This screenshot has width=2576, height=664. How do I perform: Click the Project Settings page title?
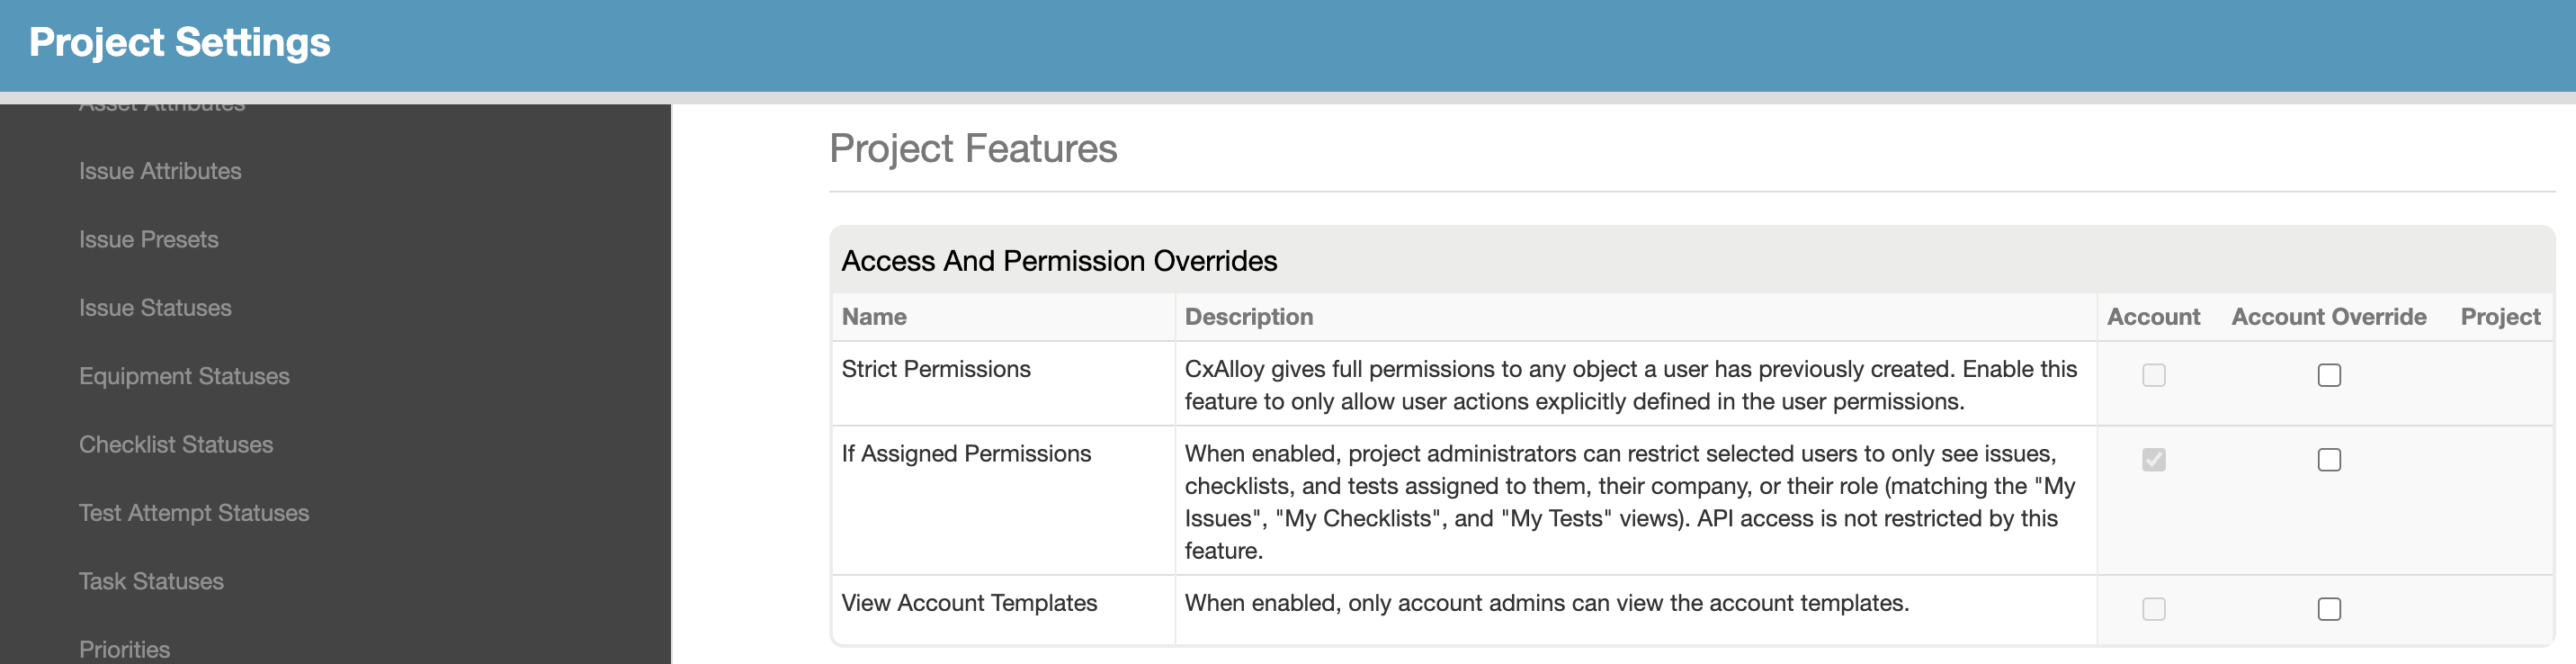[180, 43]
